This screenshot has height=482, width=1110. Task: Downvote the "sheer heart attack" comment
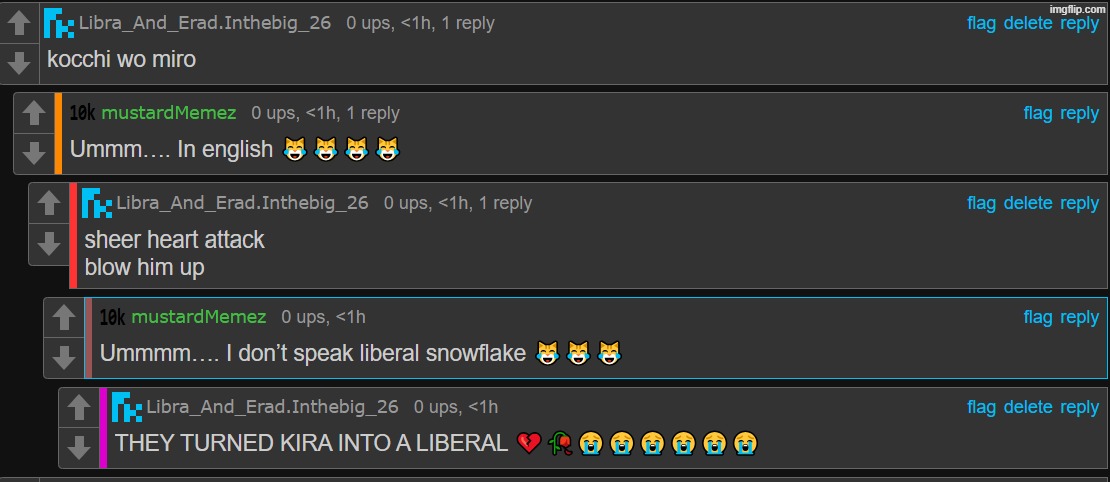coord(49,244)
